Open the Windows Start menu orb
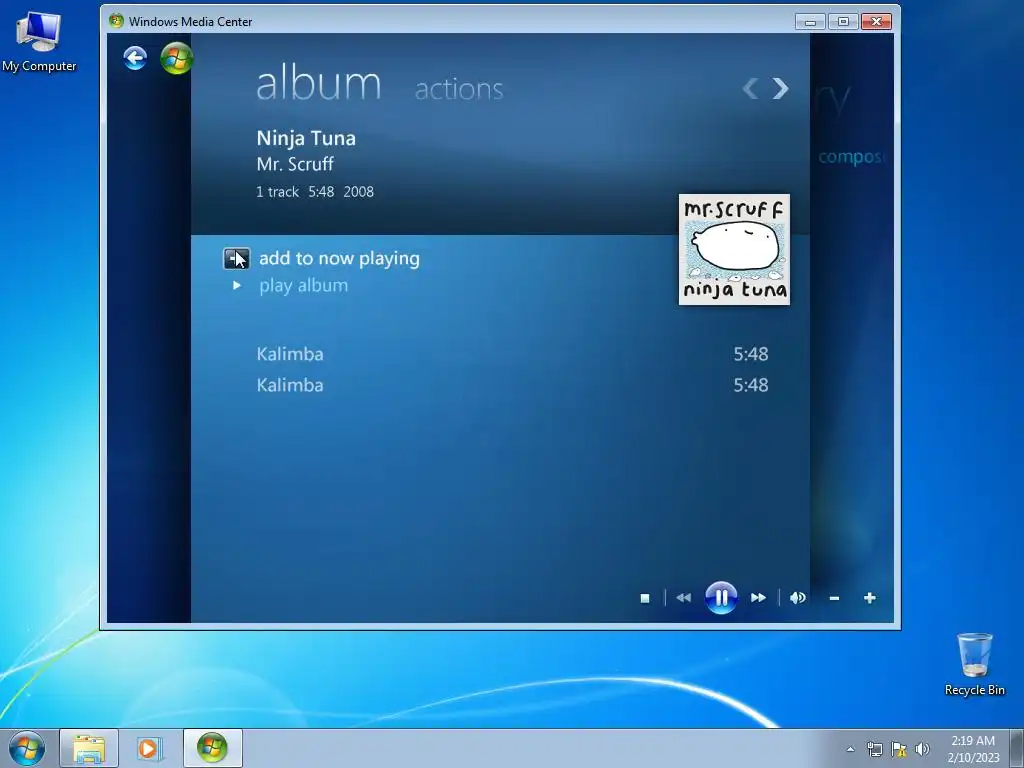Viewport: 1024px width, 768px height. click(x=27, y=748)
